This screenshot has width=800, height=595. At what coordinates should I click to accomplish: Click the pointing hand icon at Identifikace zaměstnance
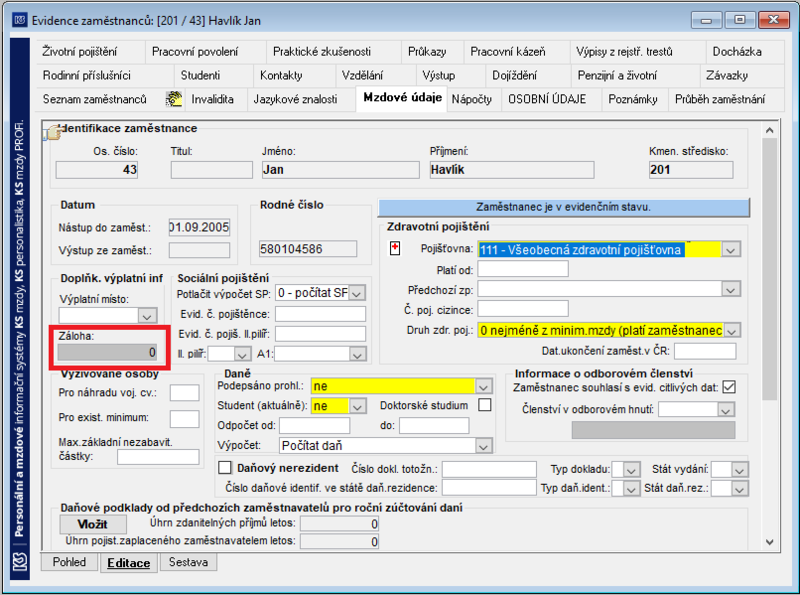(x=53, y=132)
